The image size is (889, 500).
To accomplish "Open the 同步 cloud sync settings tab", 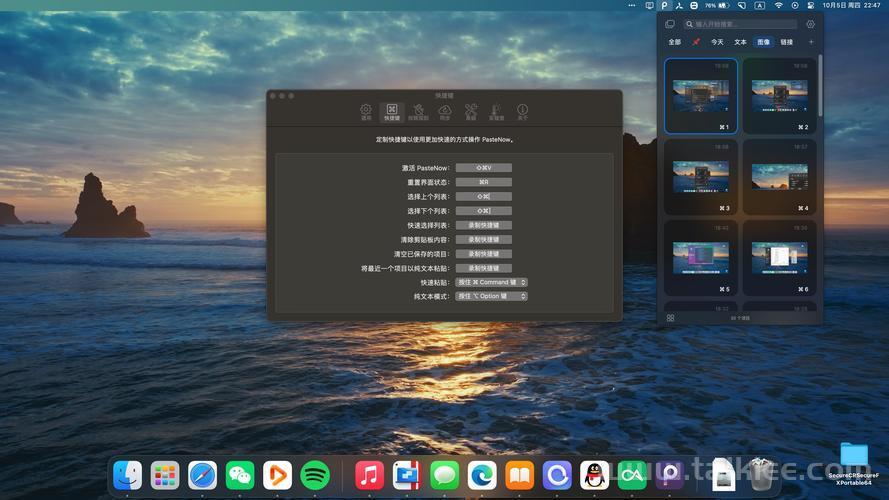I will click(444, 111).
